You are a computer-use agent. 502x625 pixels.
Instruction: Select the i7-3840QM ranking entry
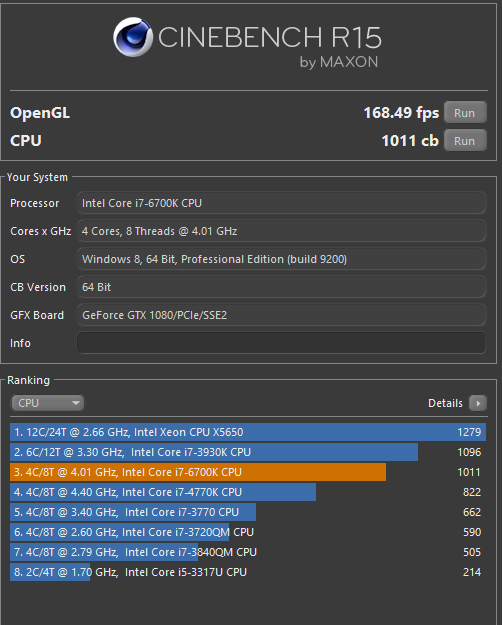click(x=248, y=552)
